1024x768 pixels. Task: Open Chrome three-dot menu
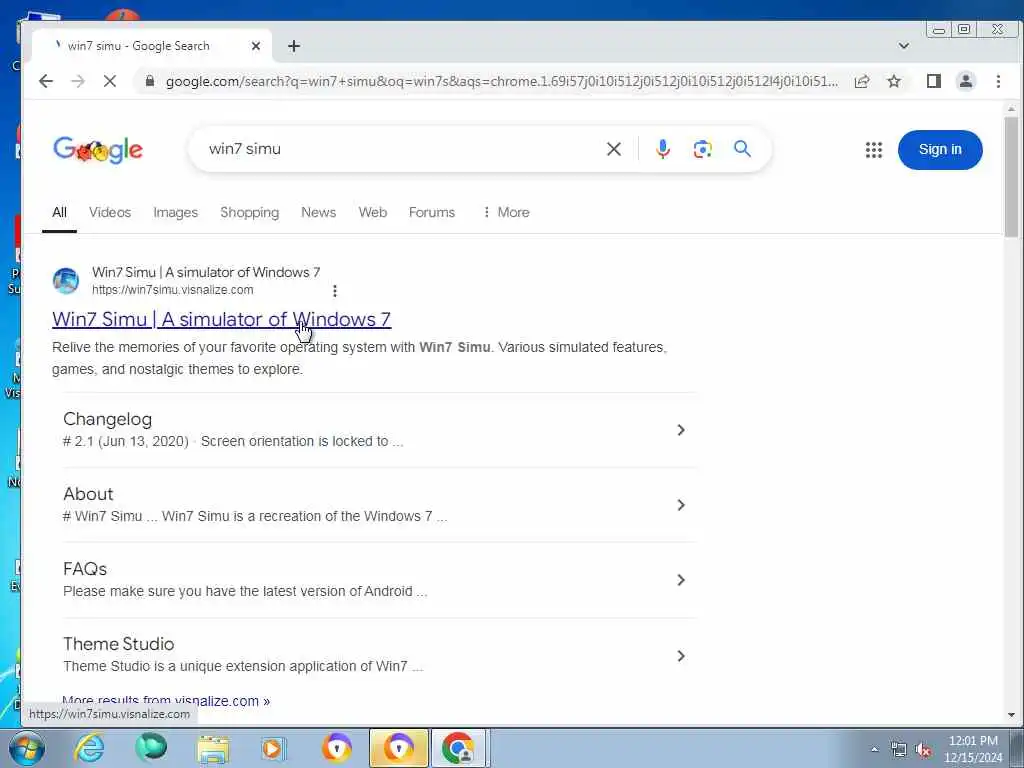pyautogui.click(x=998, y=81)
